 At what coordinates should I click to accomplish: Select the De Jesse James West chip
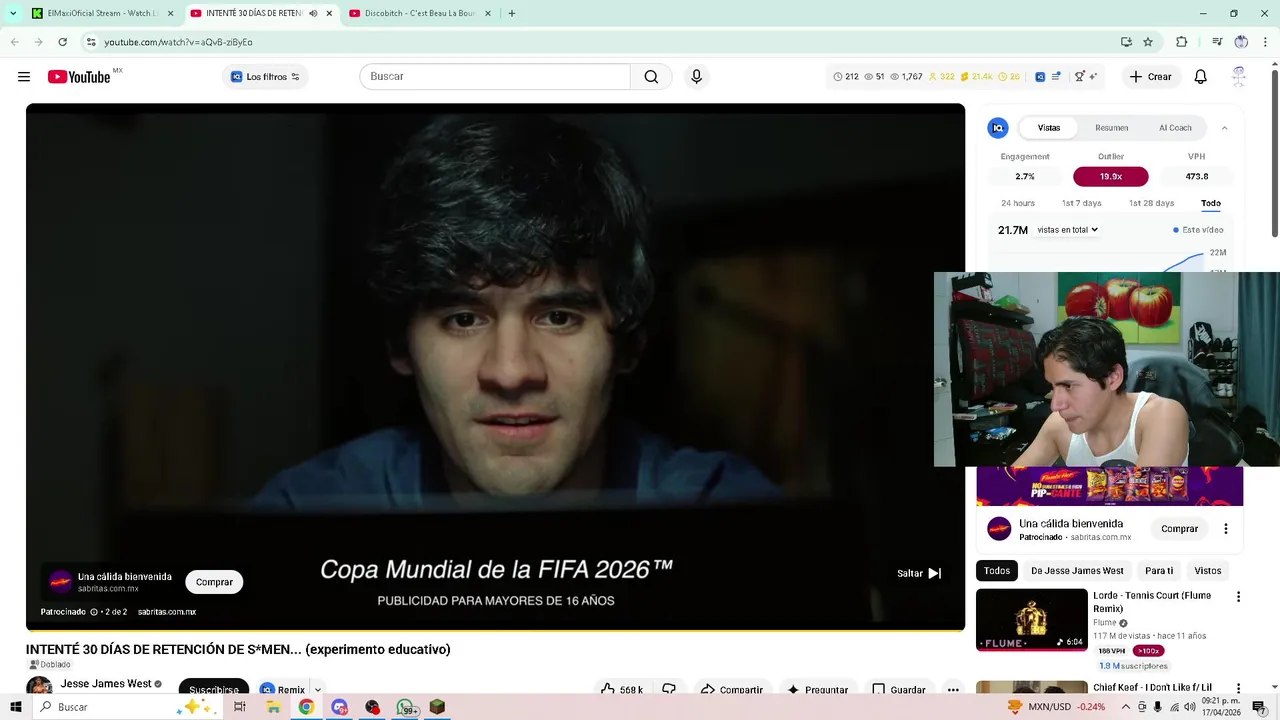(x=1077, y=571)
